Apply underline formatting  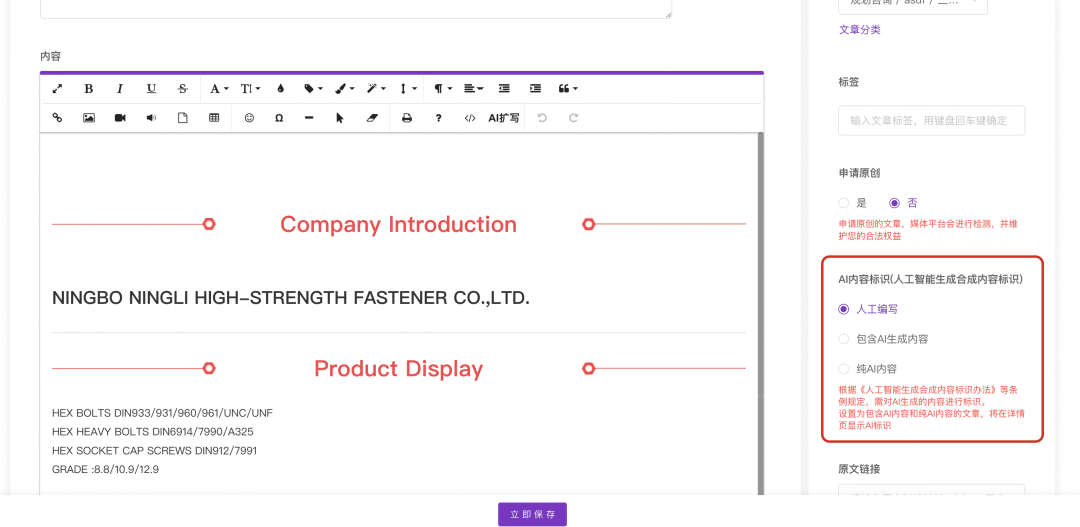click(x=152, y=89)
